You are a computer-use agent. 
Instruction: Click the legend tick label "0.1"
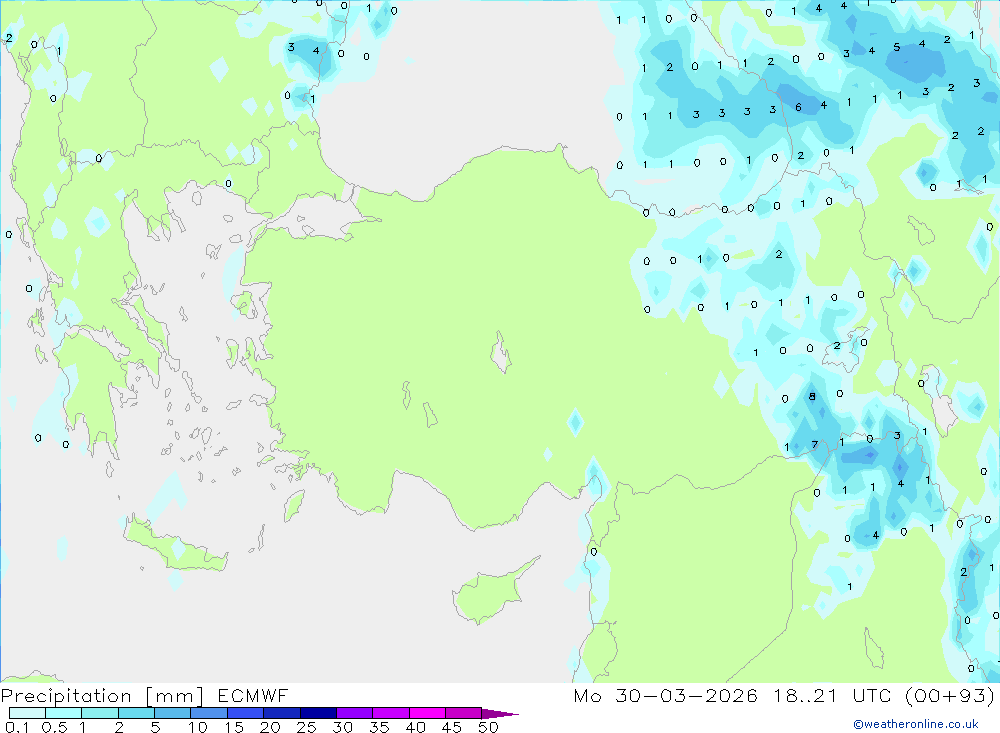[17, 727]
